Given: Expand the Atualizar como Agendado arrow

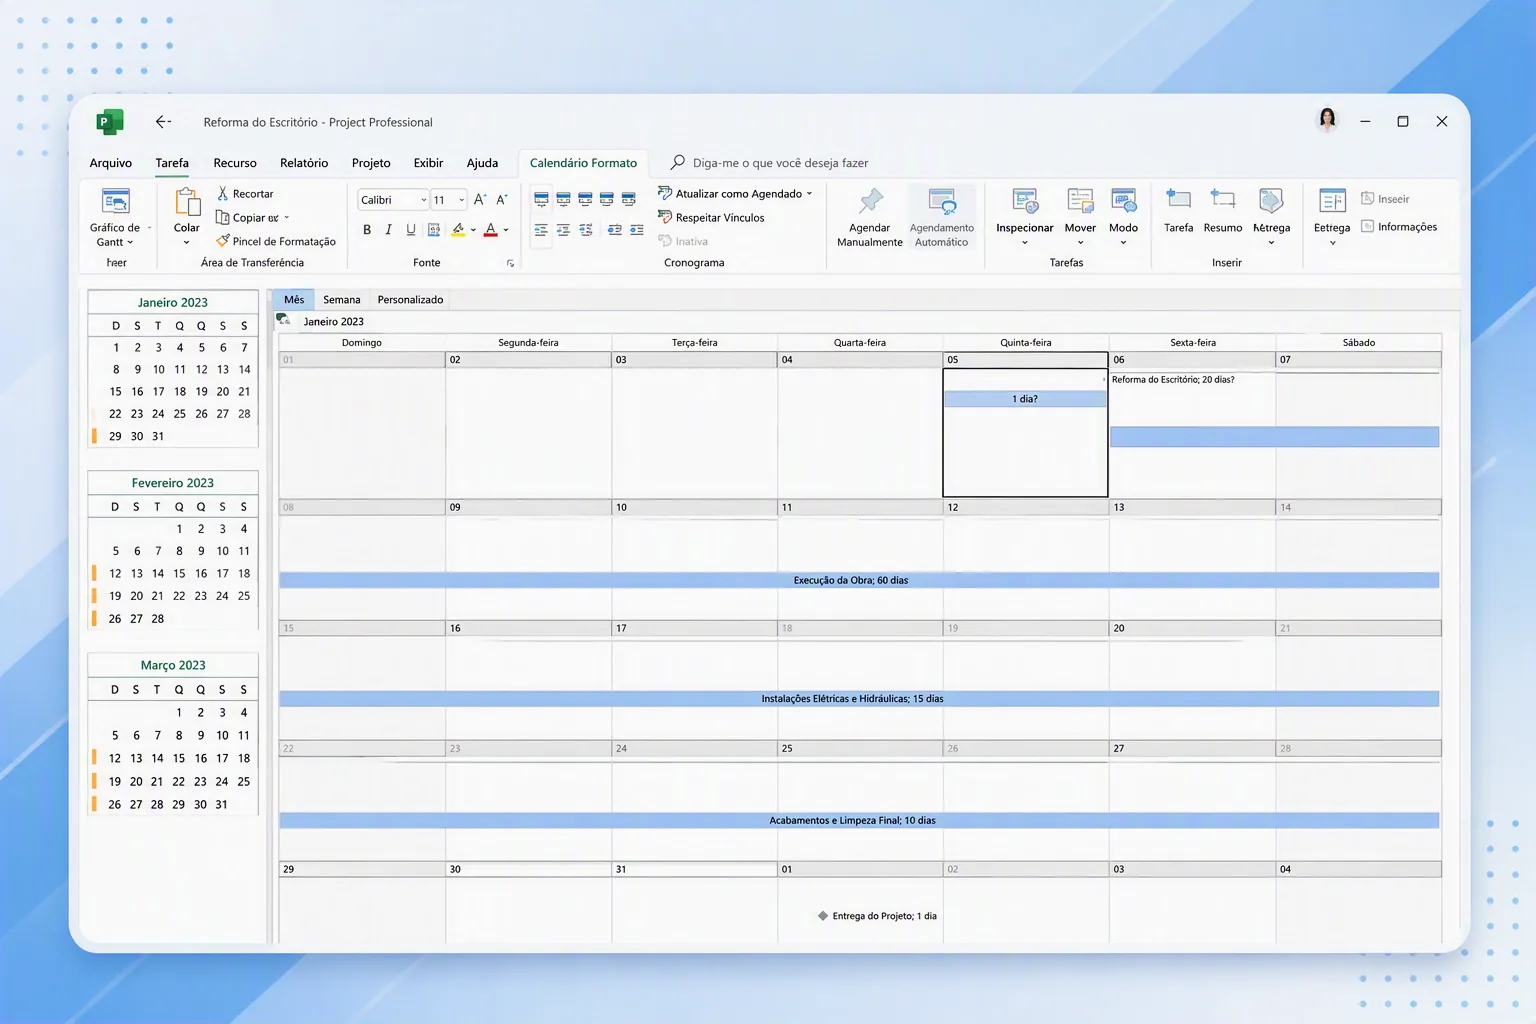Looking at the screenshot, I should click(809, 194).
